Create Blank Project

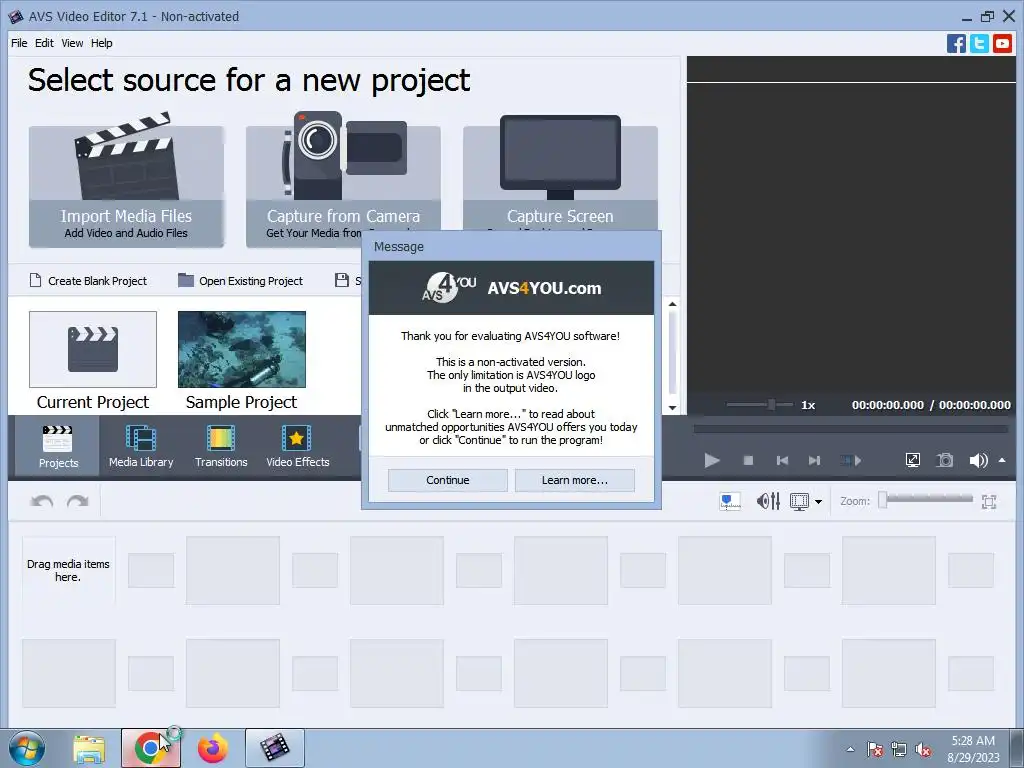[88, 281]
